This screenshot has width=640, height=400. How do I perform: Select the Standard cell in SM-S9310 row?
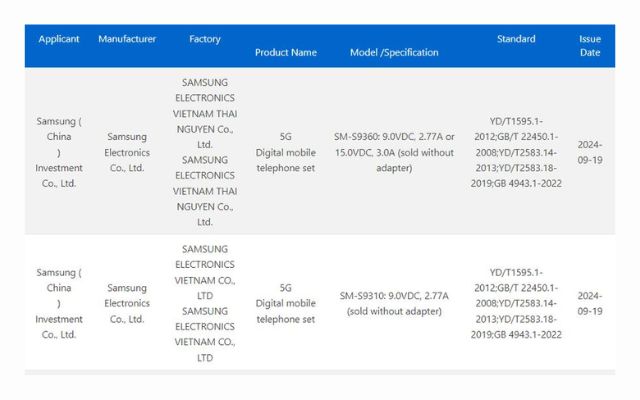516,303
